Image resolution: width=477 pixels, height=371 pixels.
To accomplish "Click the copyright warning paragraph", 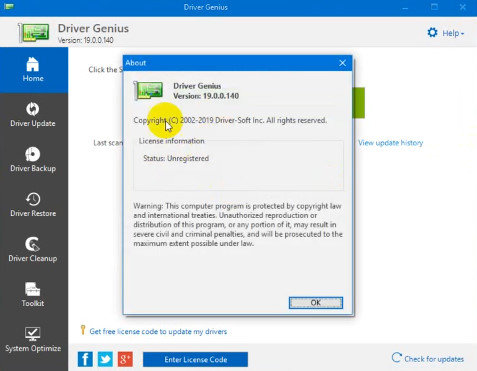I will coord(238,225).
